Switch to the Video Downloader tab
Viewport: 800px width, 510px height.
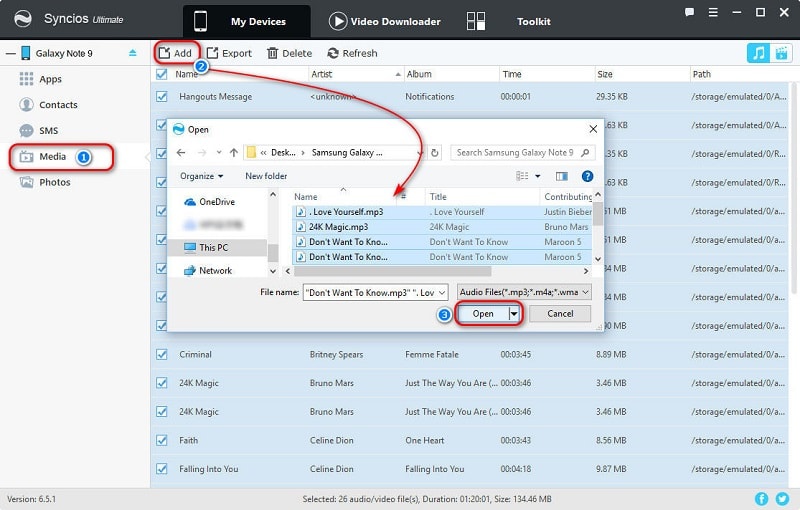(385, 21)
